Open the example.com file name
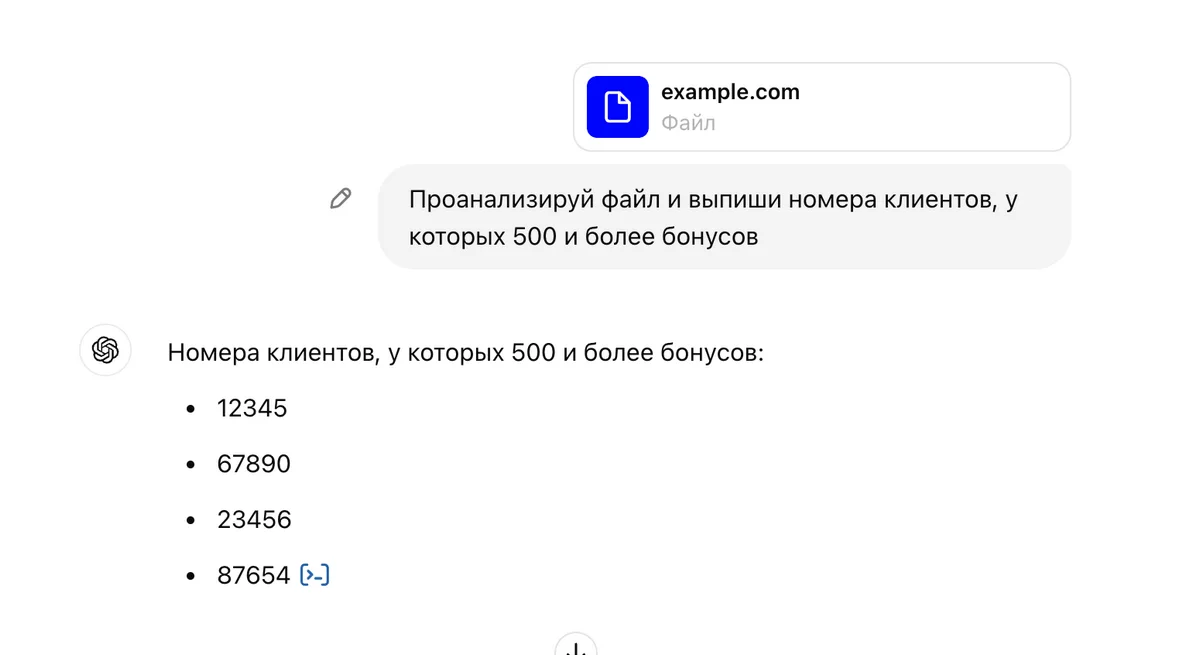 click(x=730, y=92)
